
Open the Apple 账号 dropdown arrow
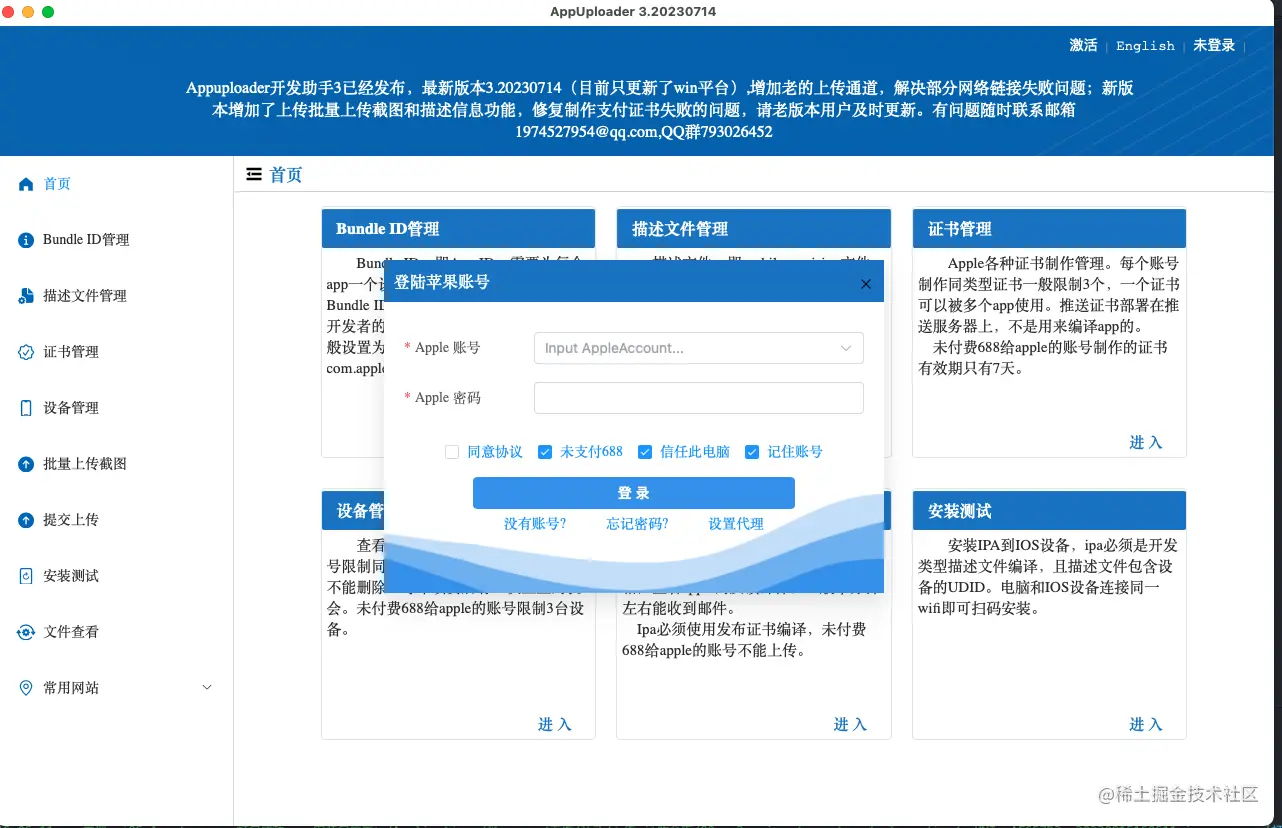(x=846, y=348)
